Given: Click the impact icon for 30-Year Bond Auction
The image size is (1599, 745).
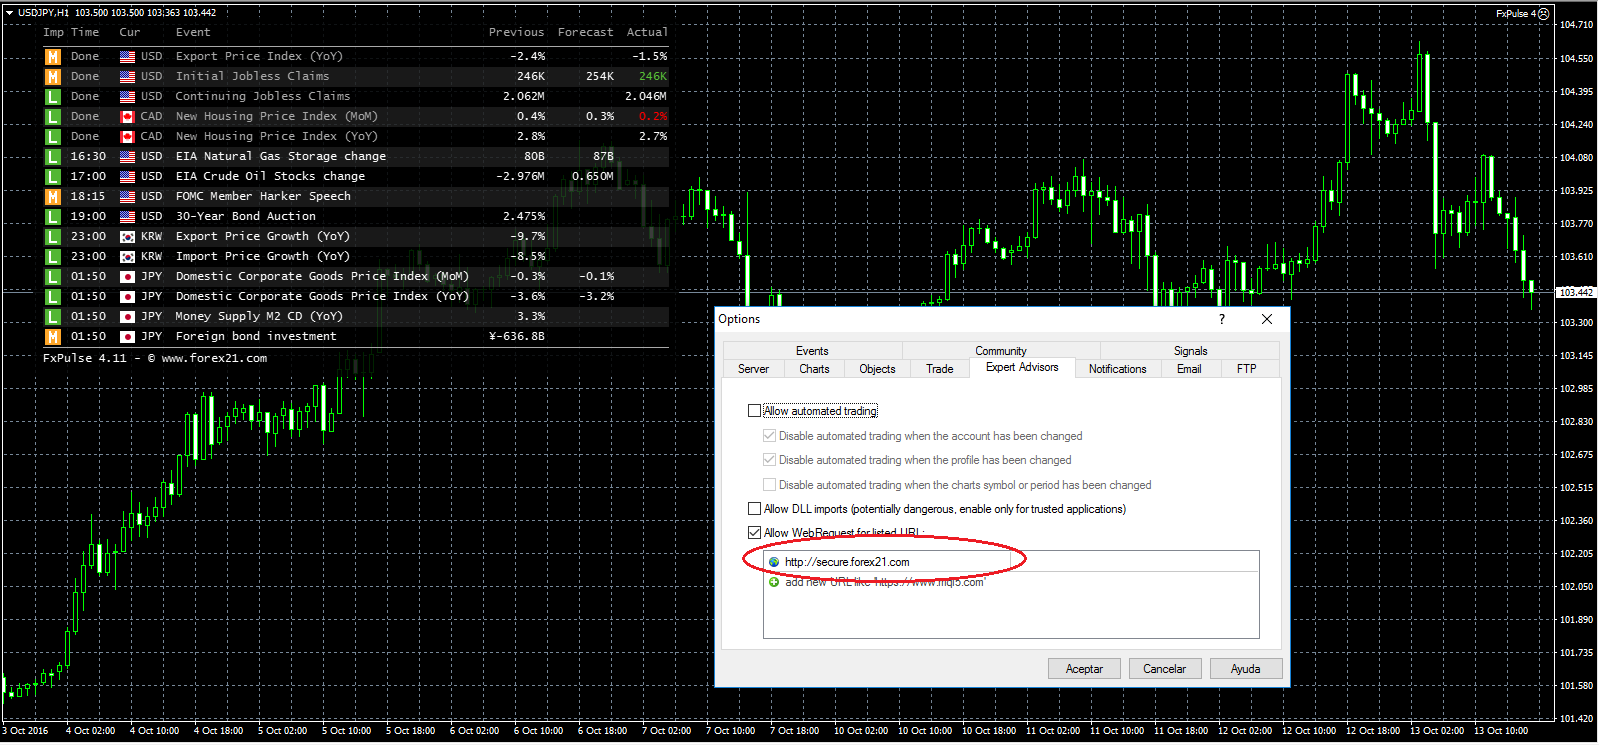Looking at the screenshot, I should (x=52, y=217).
